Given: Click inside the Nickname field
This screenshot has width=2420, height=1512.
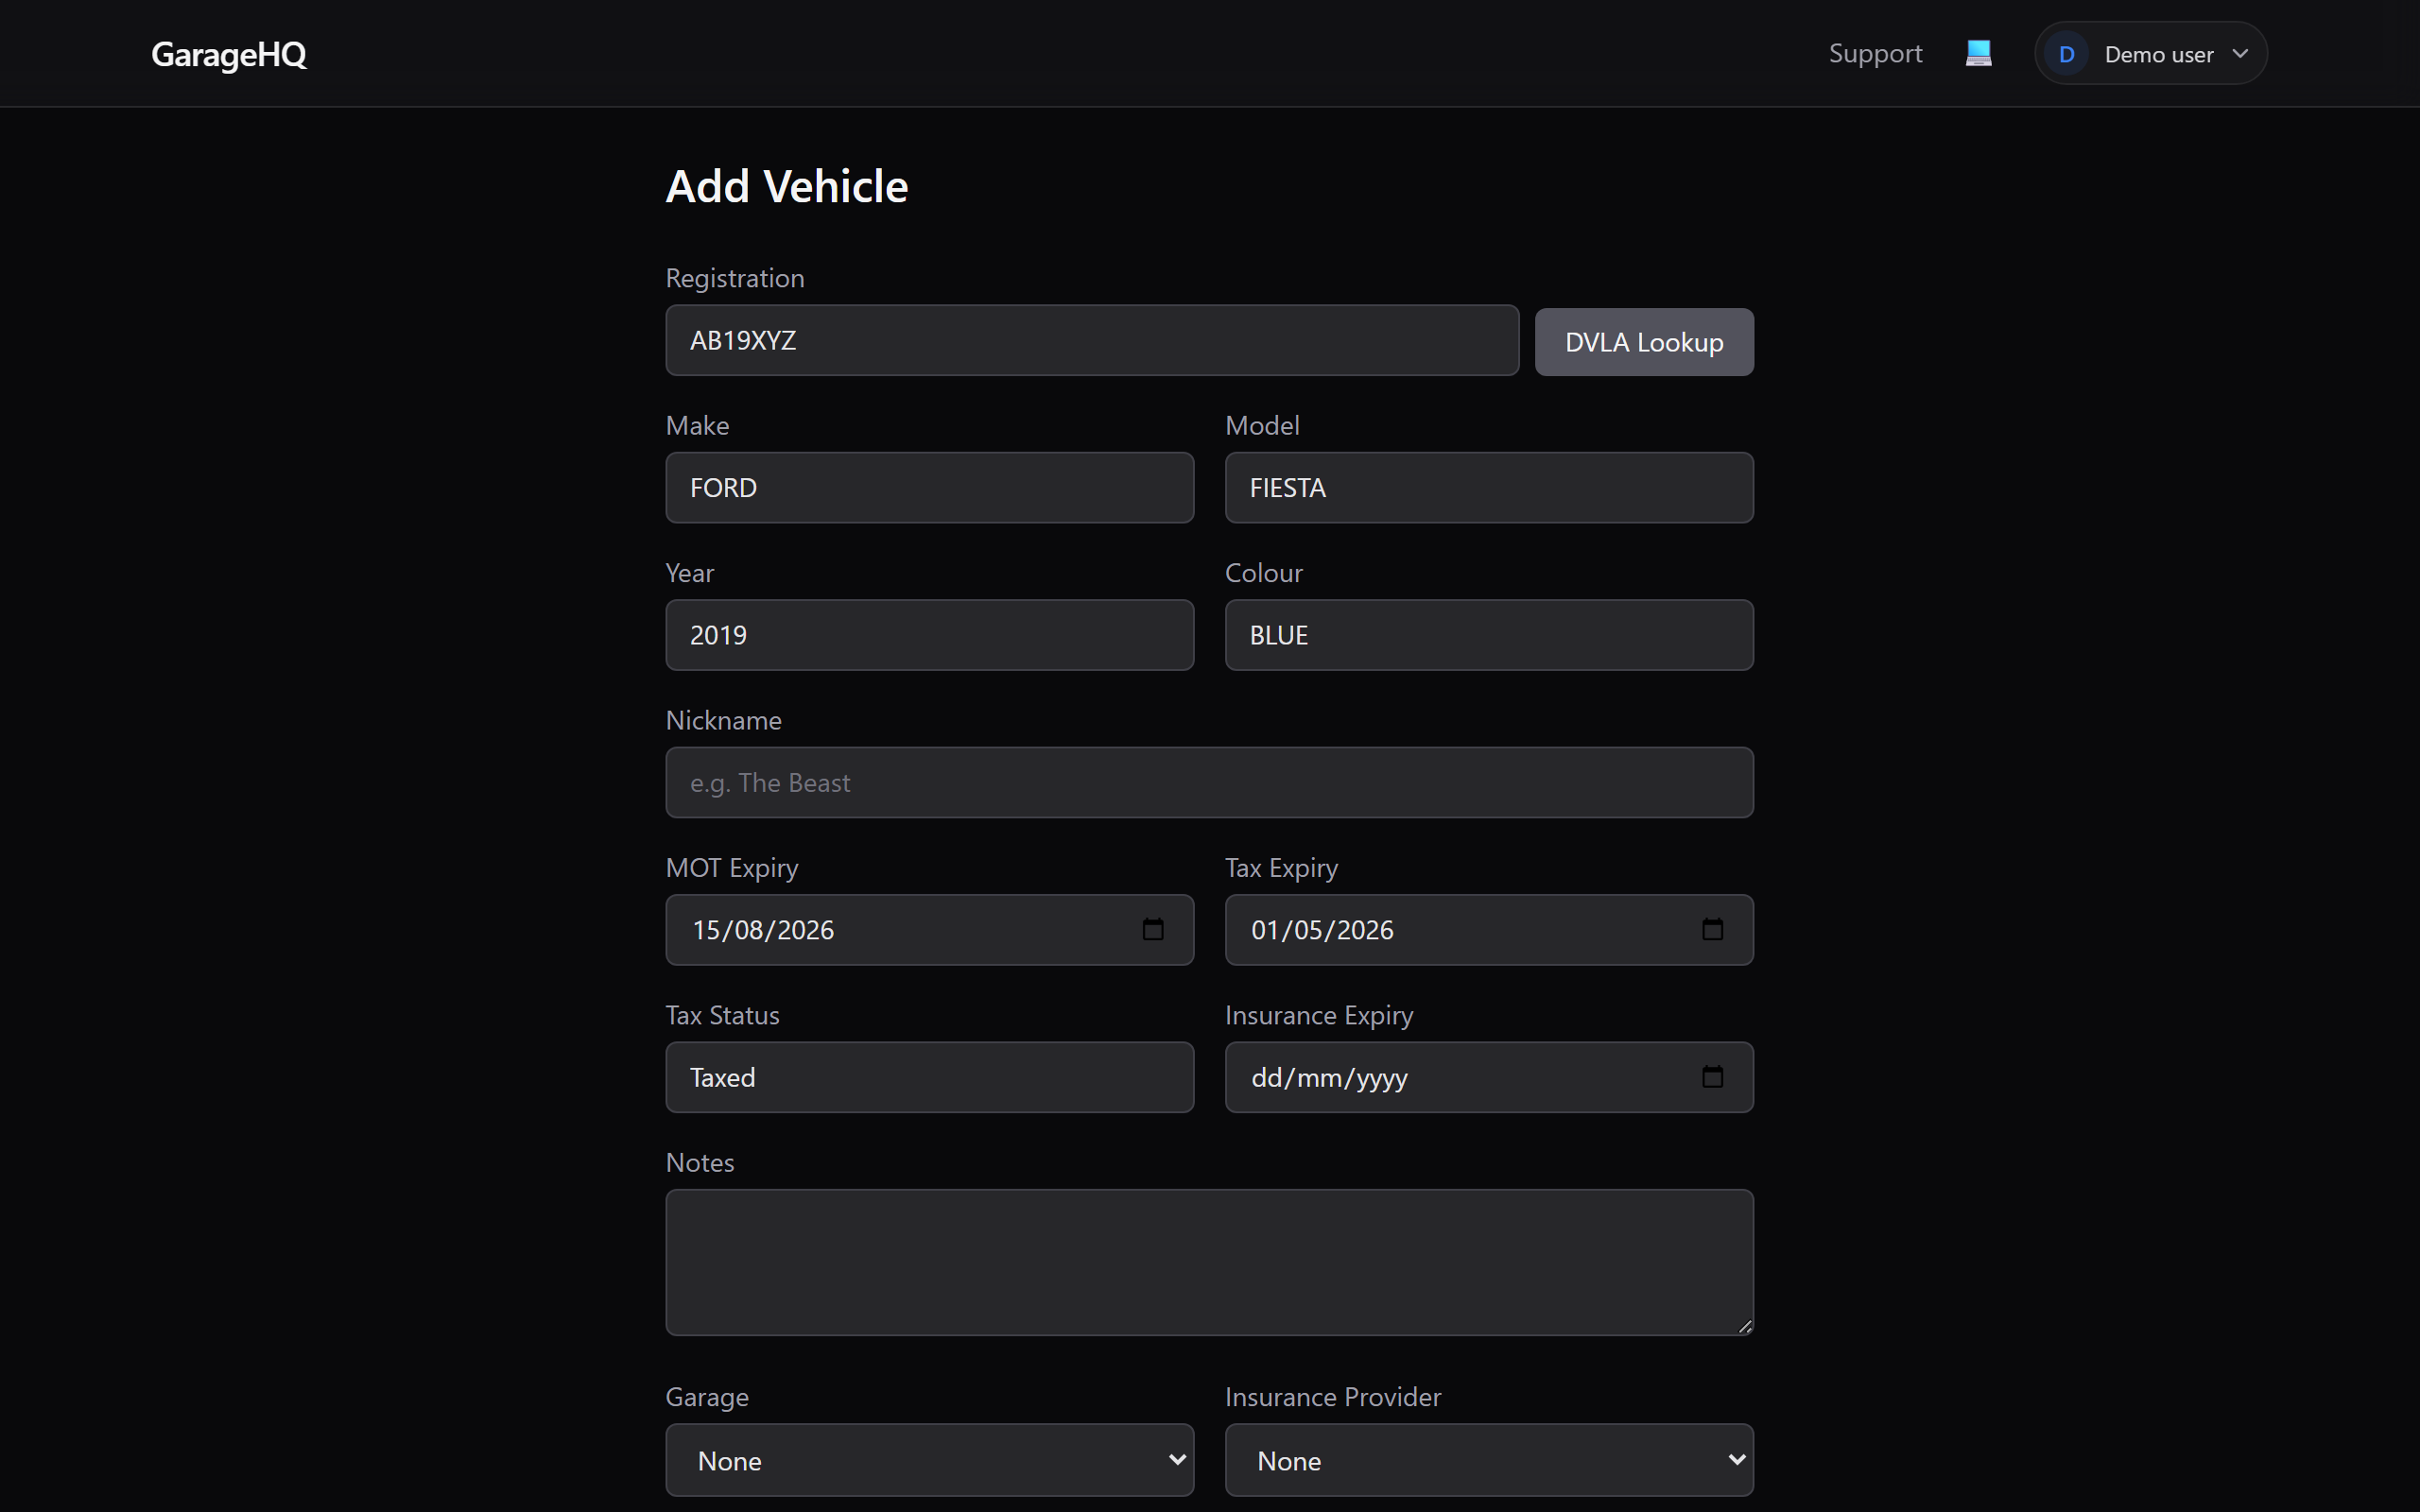Looking at the screenshot, I should (x=1208, y=782).
